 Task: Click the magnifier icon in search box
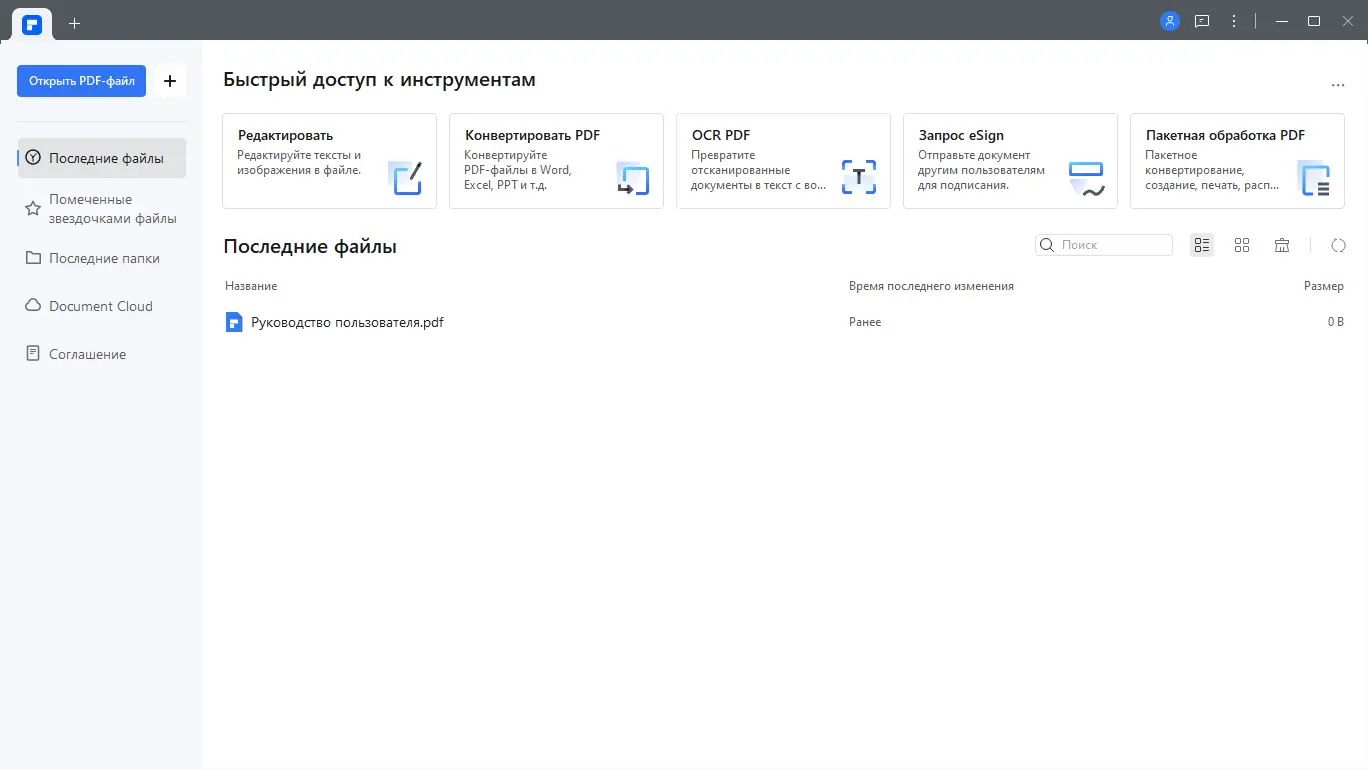point(1047,245)
